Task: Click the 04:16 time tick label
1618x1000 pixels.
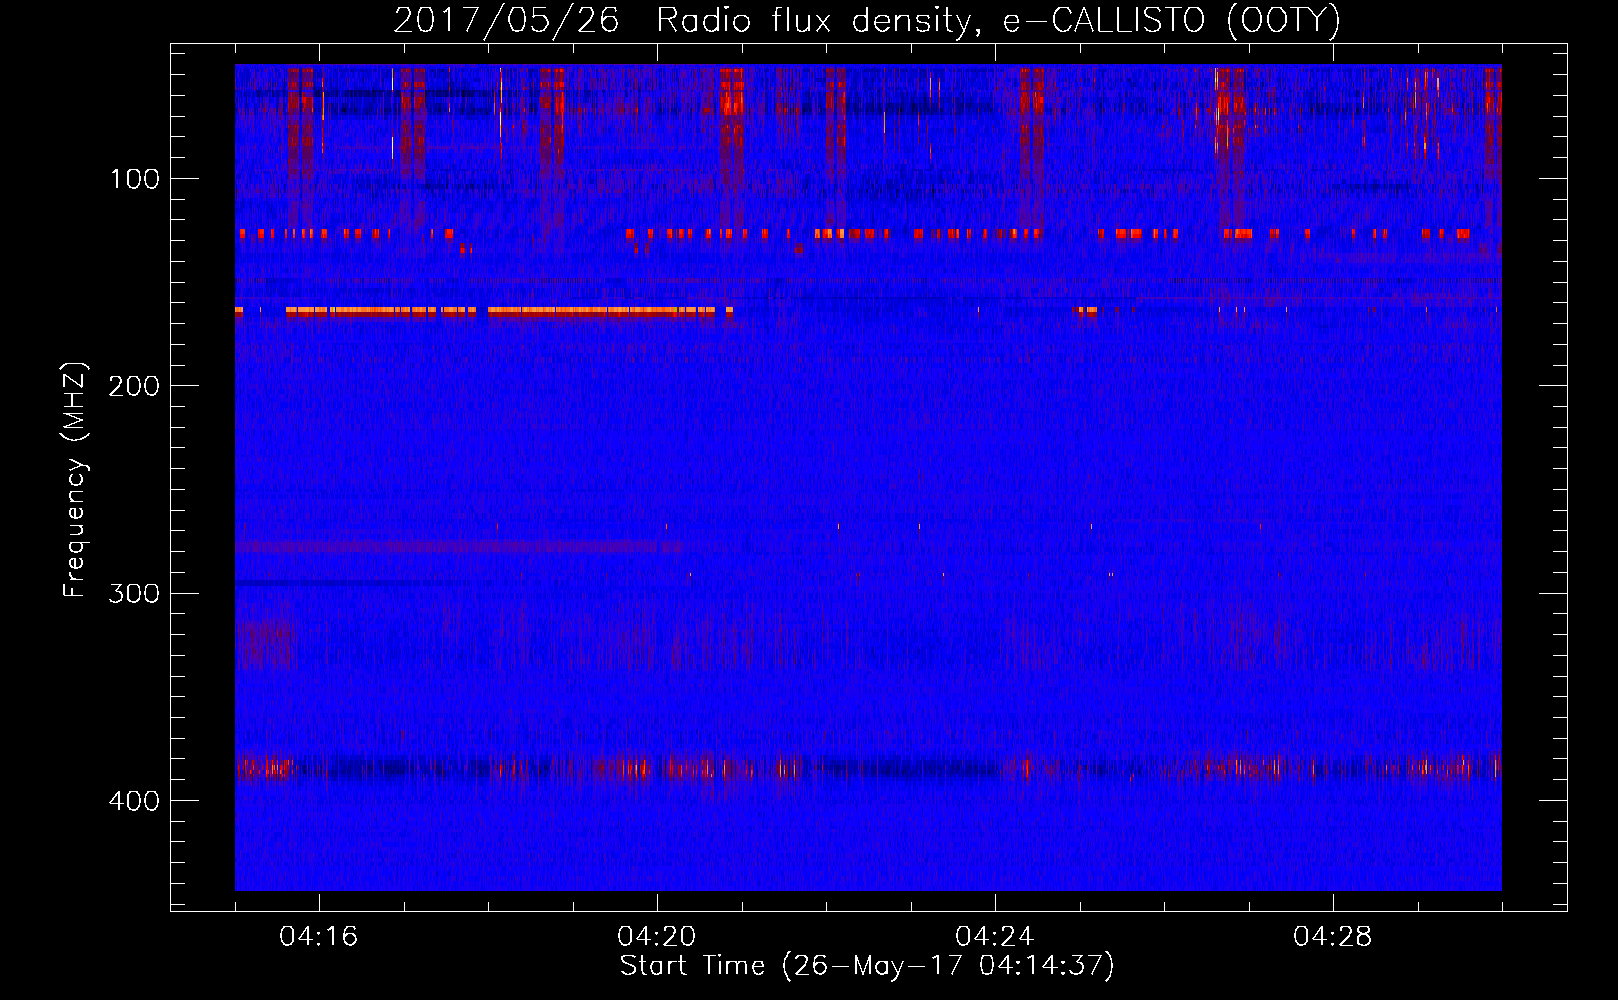Action: 318,937
